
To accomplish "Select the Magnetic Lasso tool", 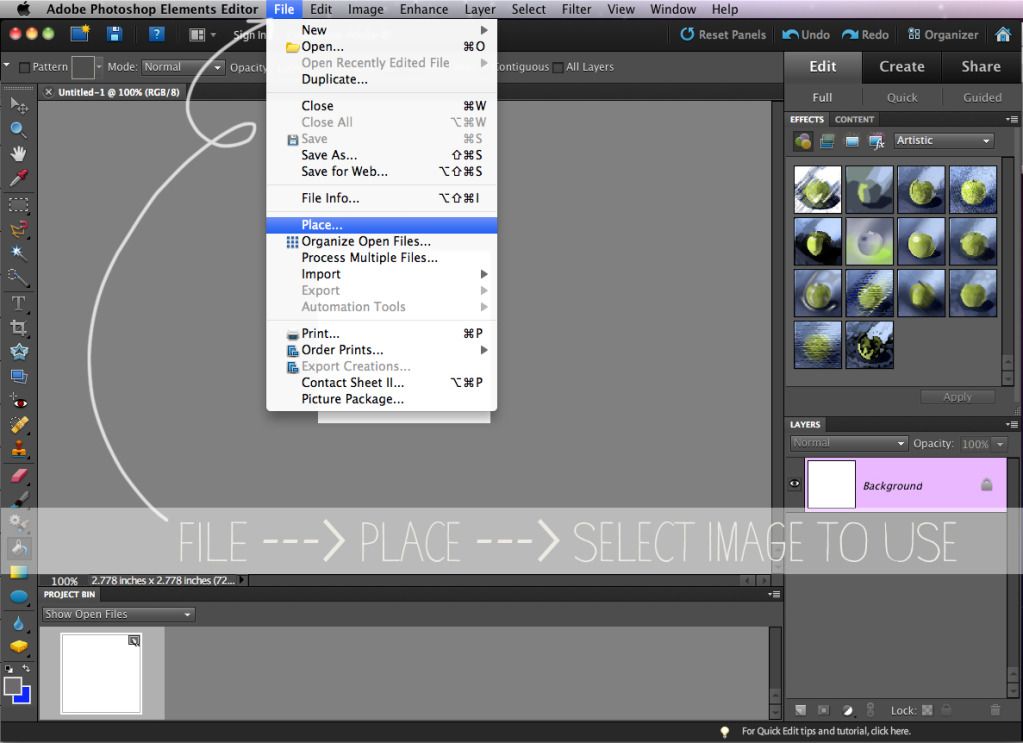I will (x=18, y=229).
